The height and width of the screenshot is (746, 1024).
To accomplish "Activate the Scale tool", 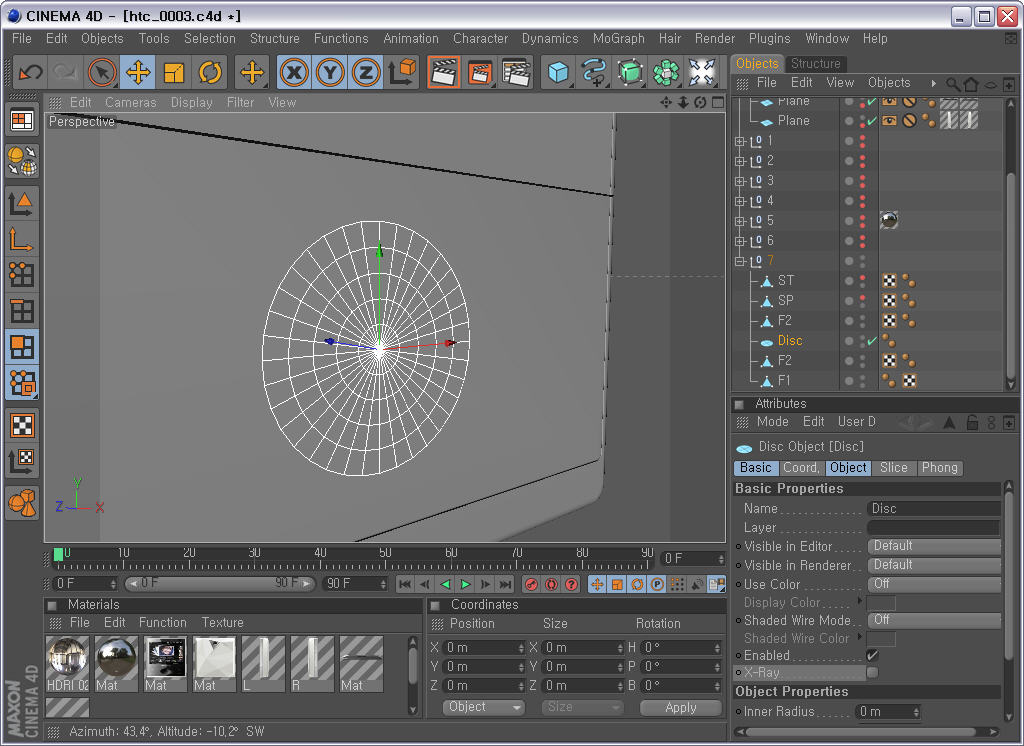I will point(174,72).
